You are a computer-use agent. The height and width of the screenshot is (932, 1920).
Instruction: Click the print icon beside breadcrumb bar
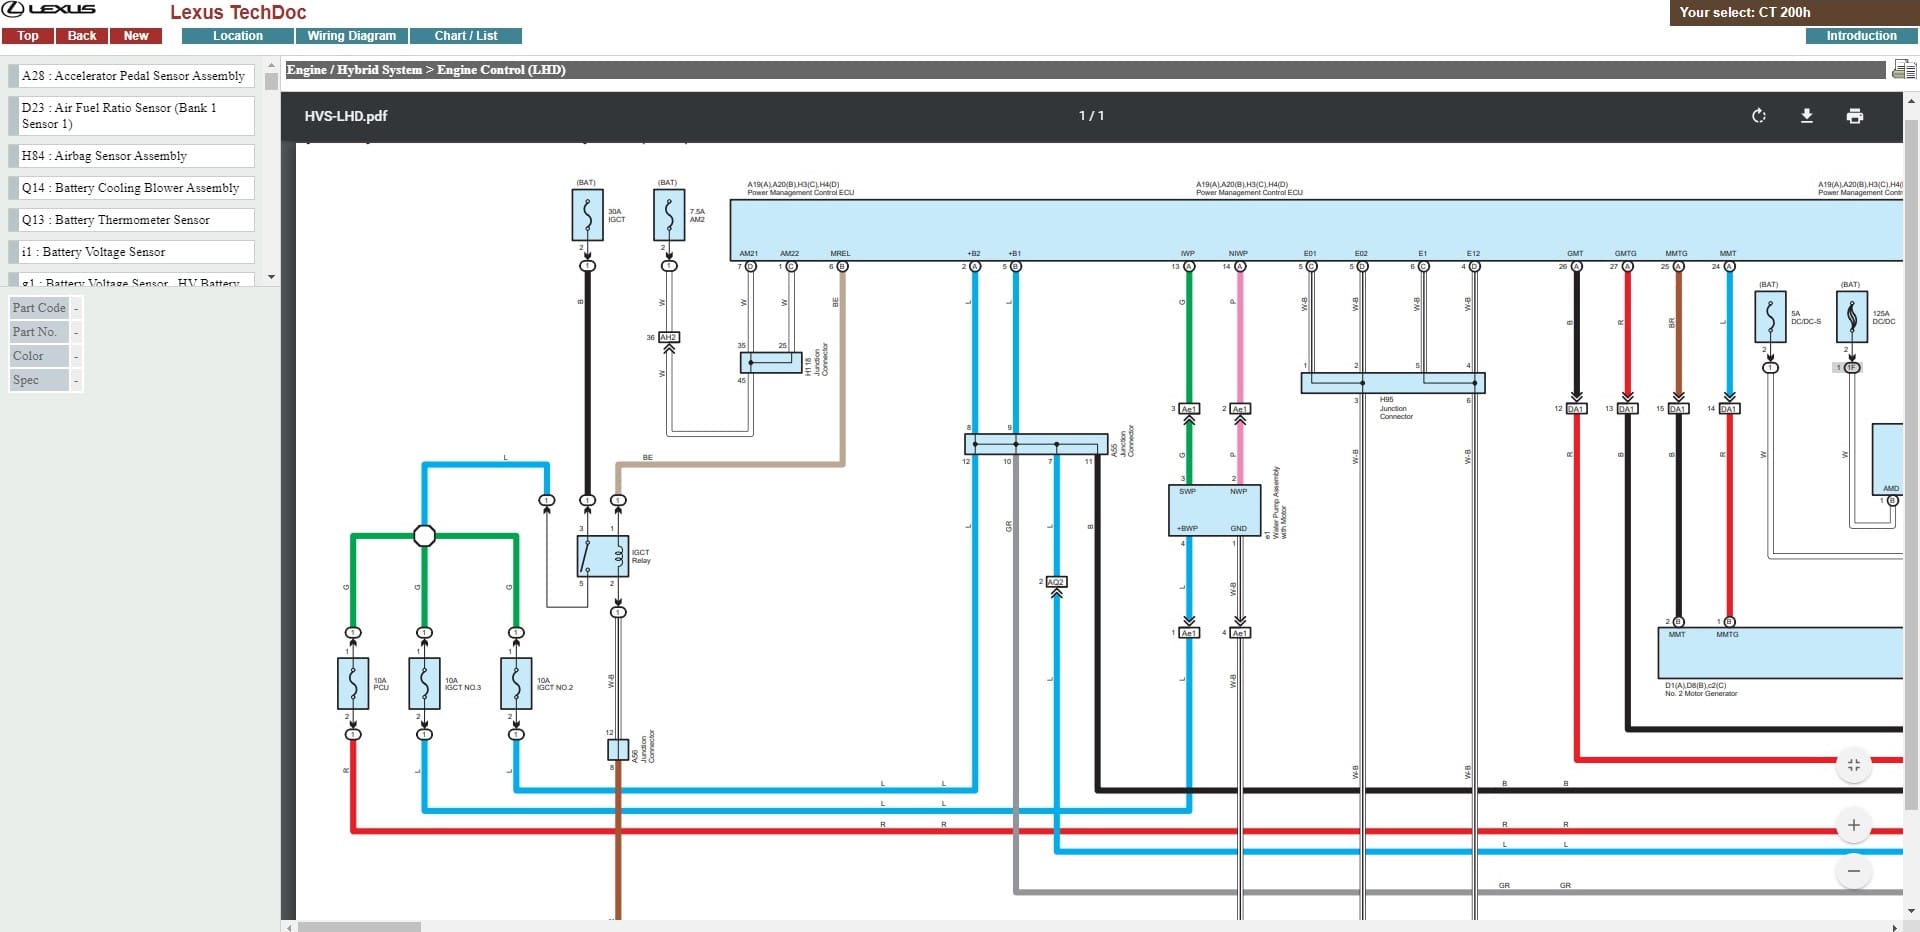(1904, 69)
